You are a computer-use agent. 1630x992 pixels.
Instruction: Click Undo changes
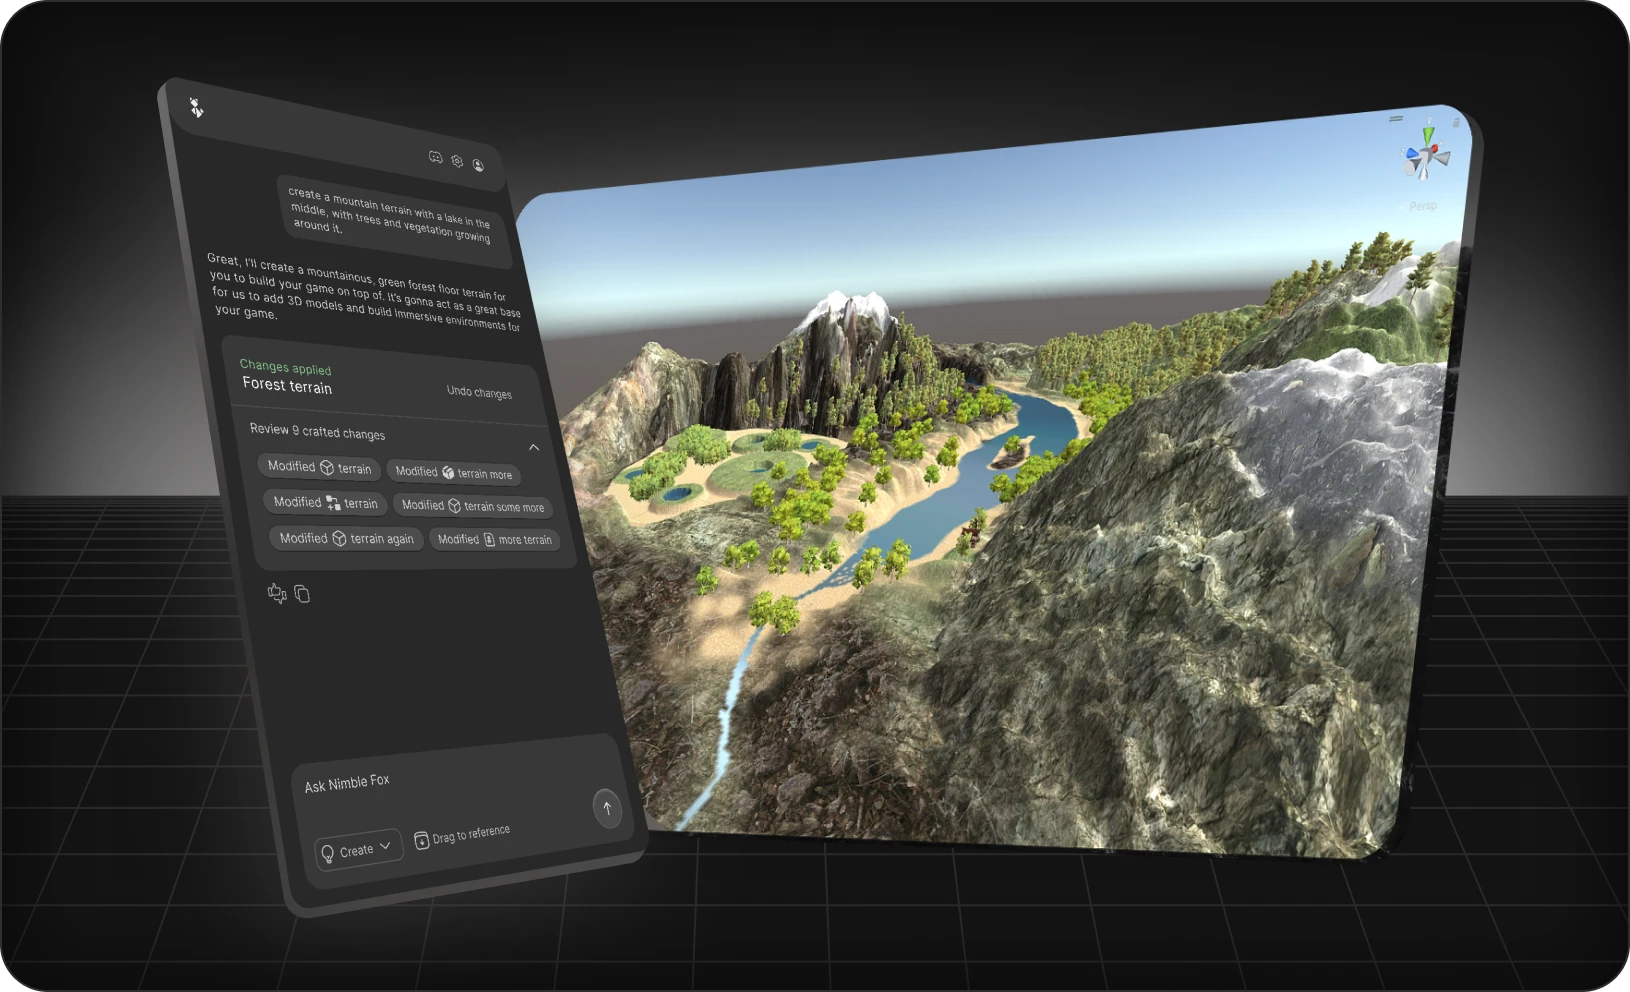[x=479, y=392]
